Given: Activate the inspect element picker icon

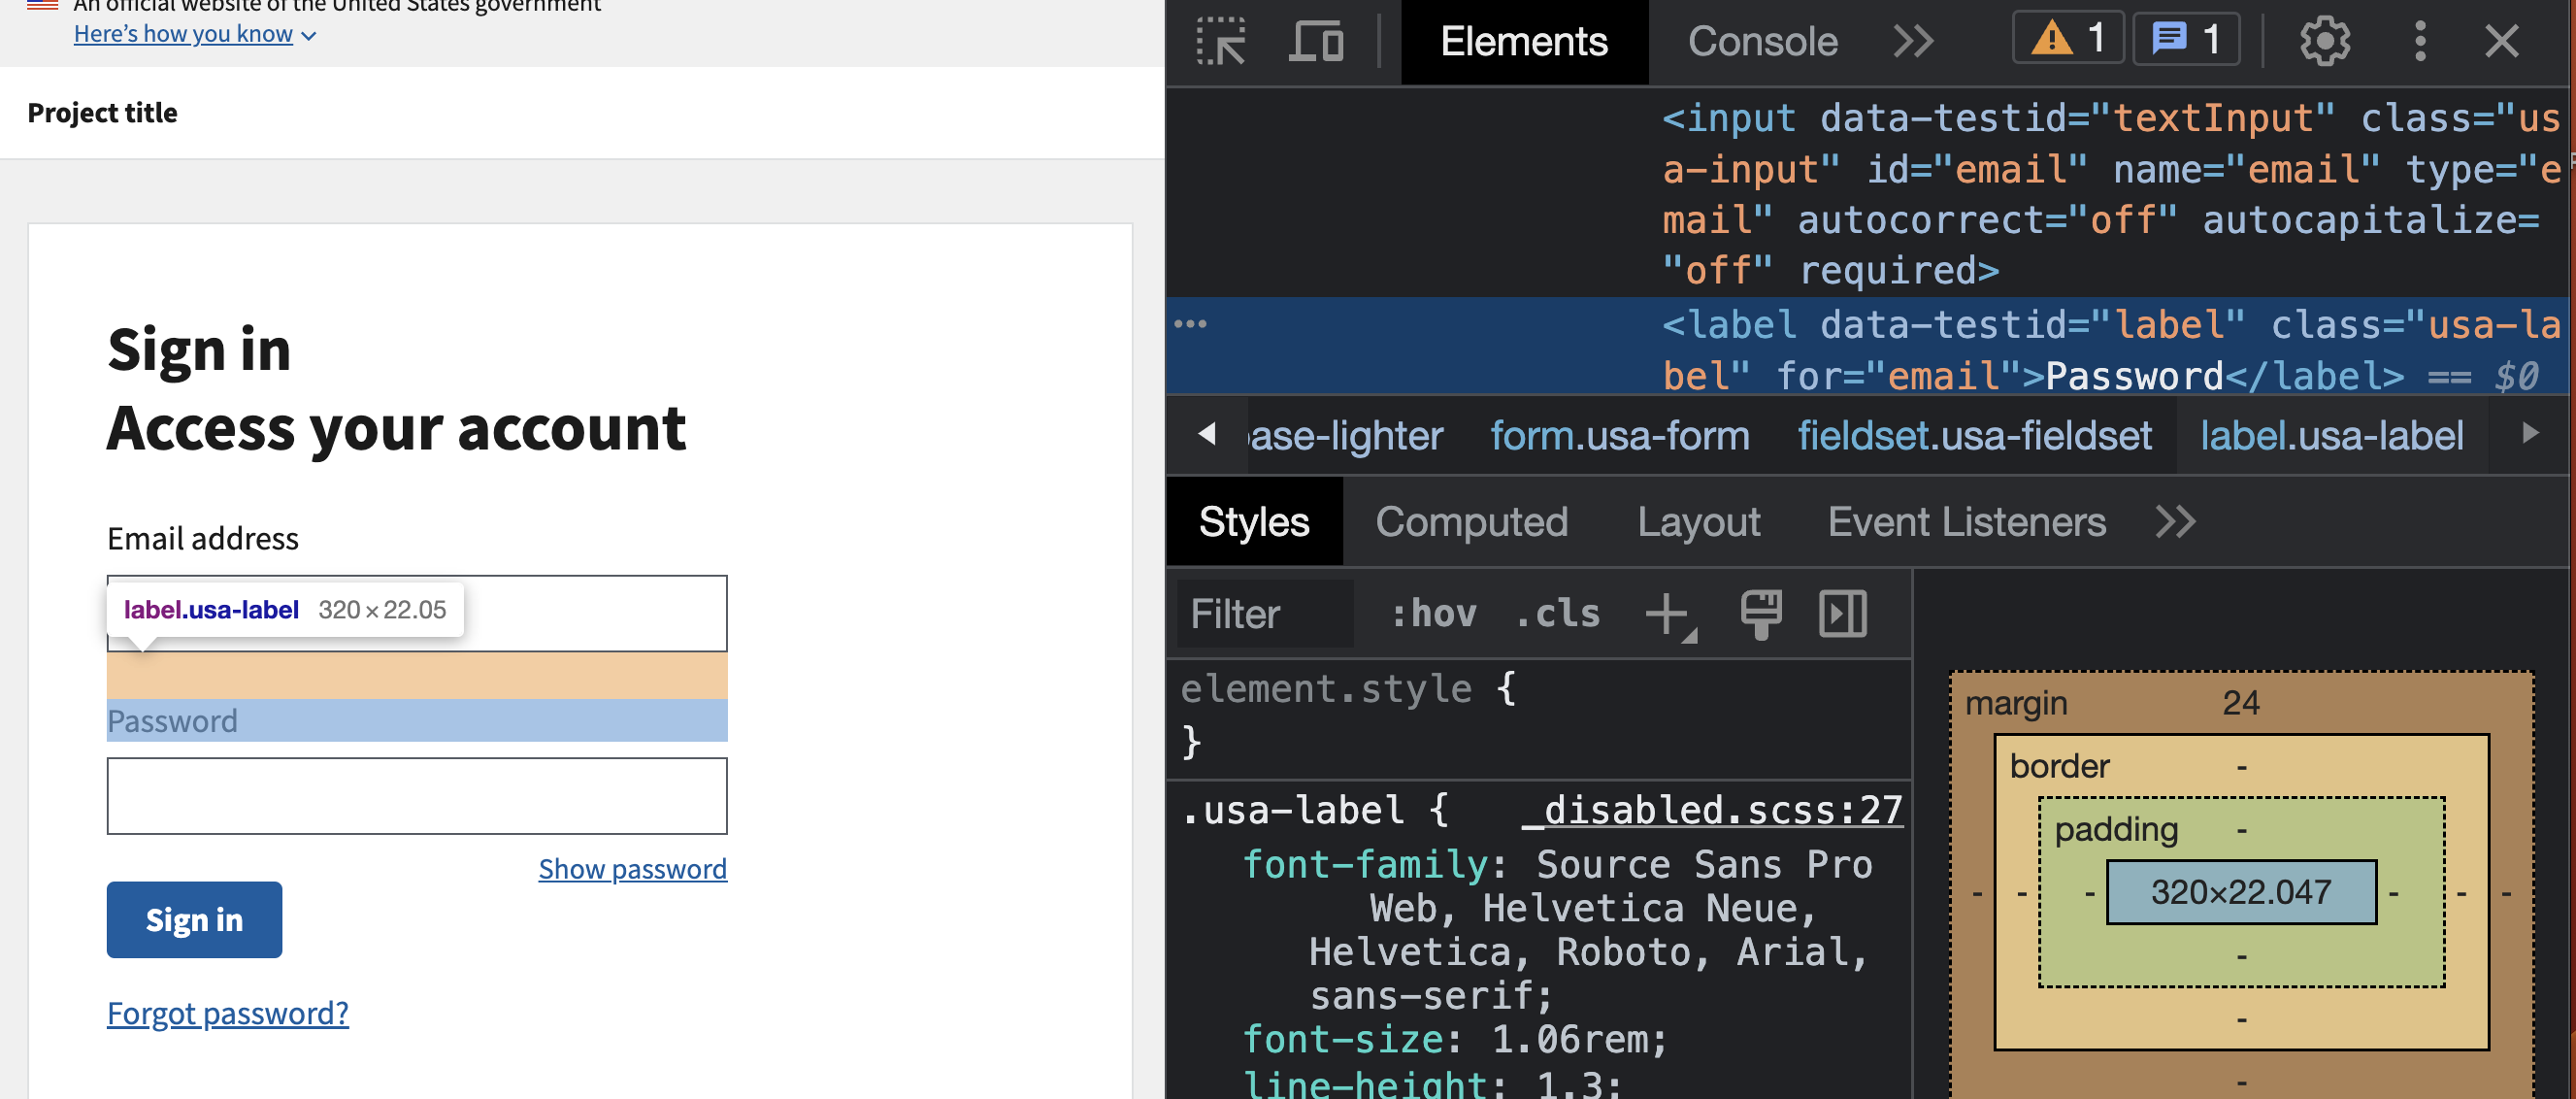Looking at the screenshot, I should [x=1221, y=41].
